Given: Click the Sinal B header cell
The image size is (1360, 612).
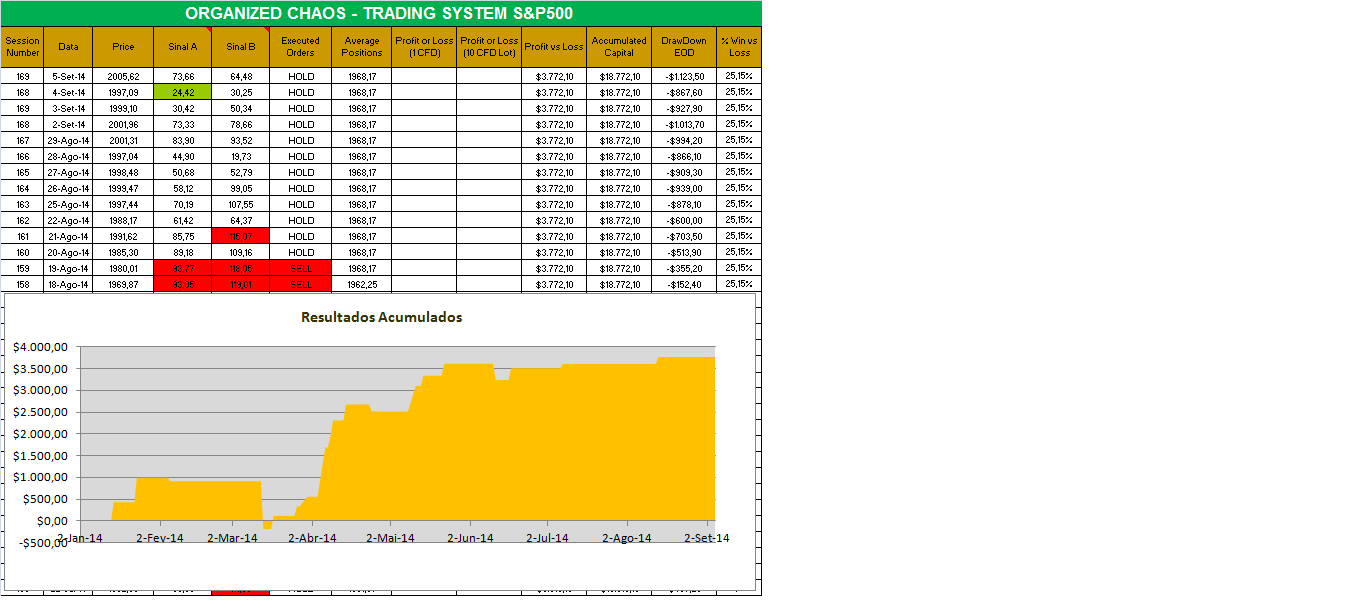Looking at the screenshot, I should (x=241, y=47).
